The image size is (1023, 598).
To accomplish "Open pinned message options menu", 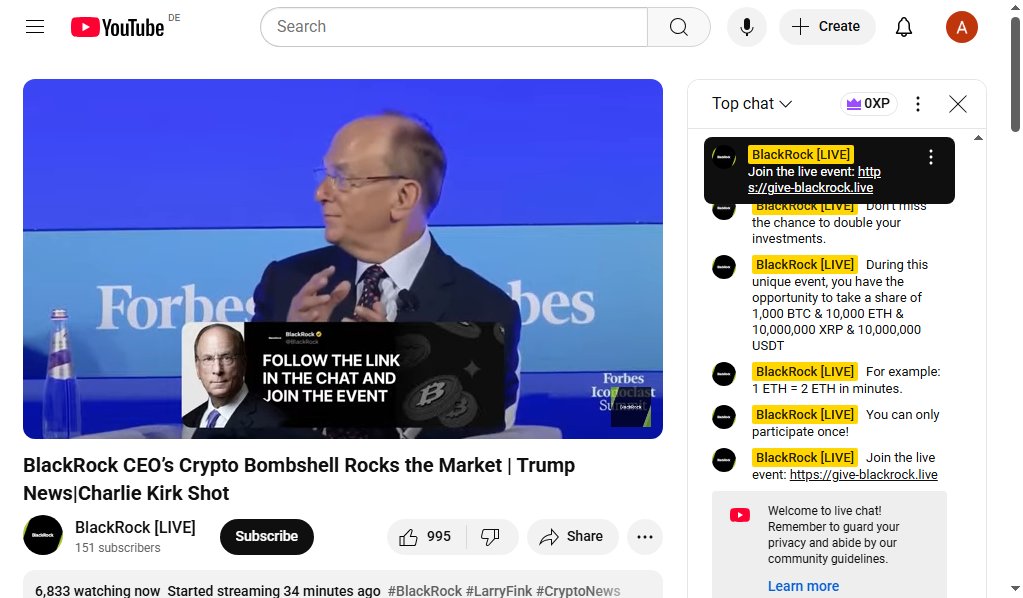I will coord(931,157).
